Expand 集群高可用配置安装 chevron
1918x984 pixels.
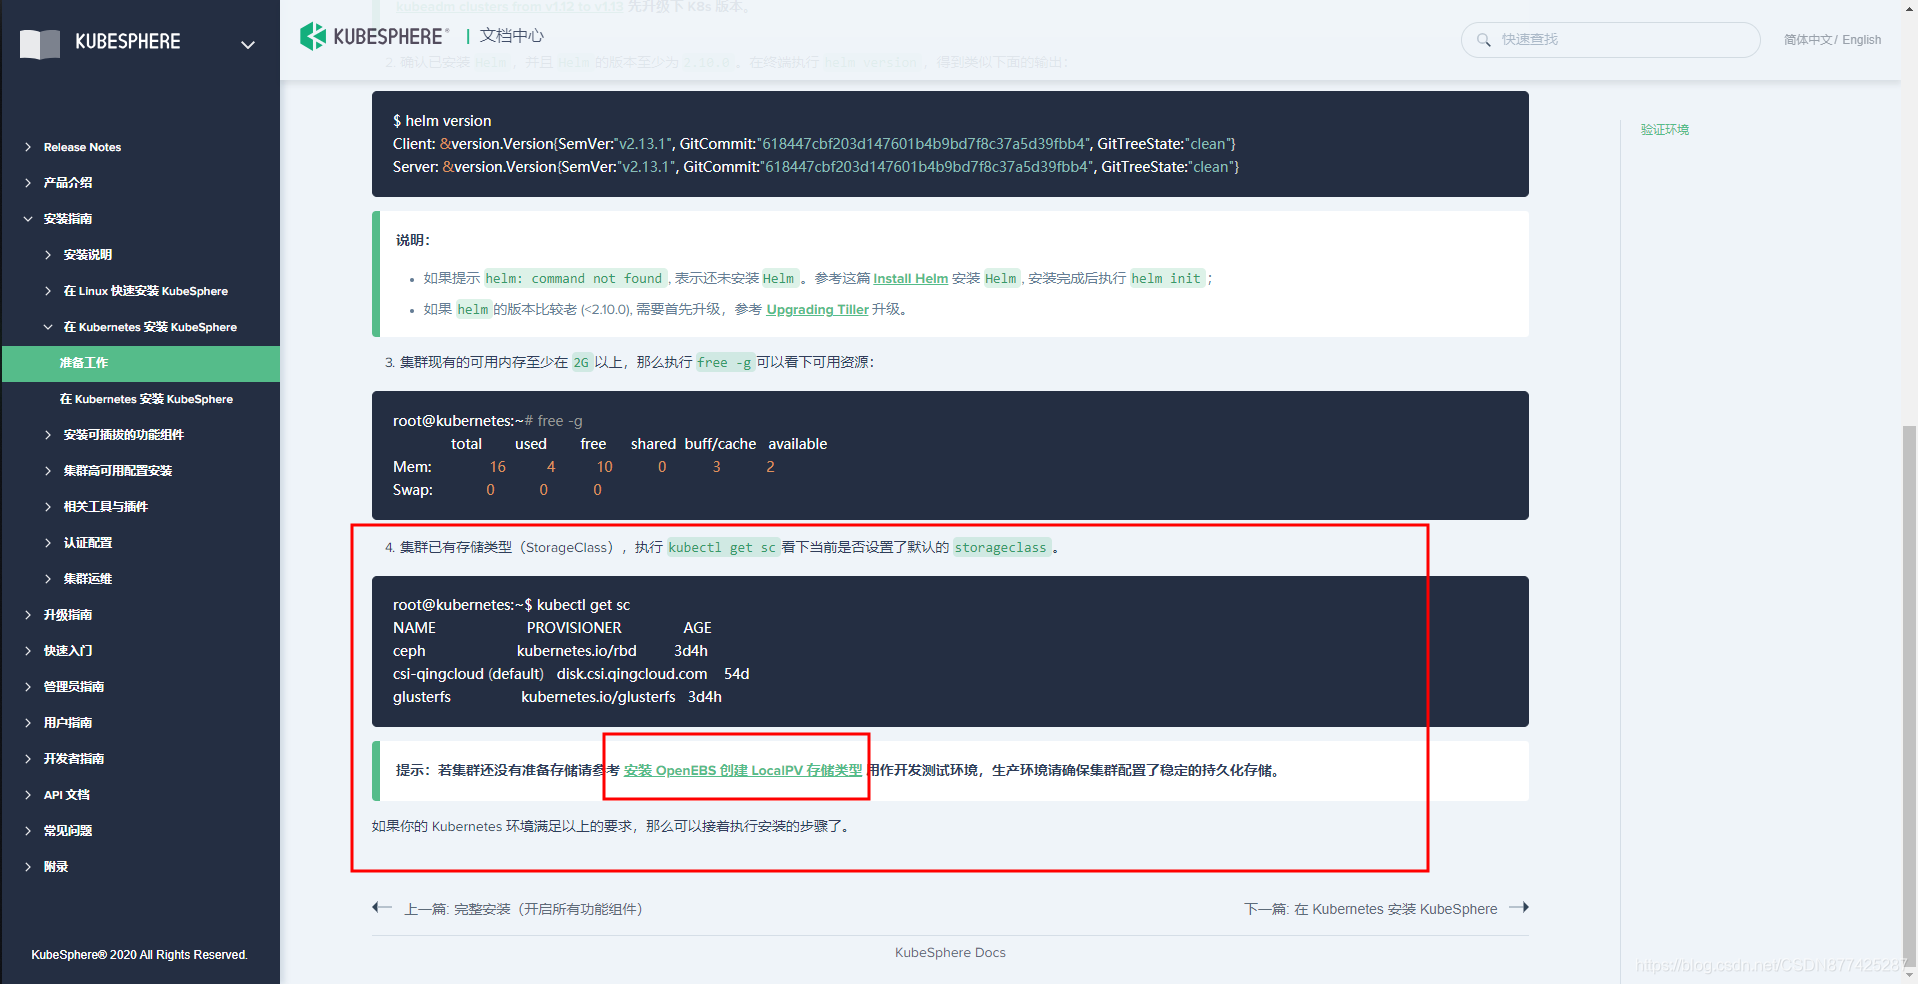tap(48, 471)
